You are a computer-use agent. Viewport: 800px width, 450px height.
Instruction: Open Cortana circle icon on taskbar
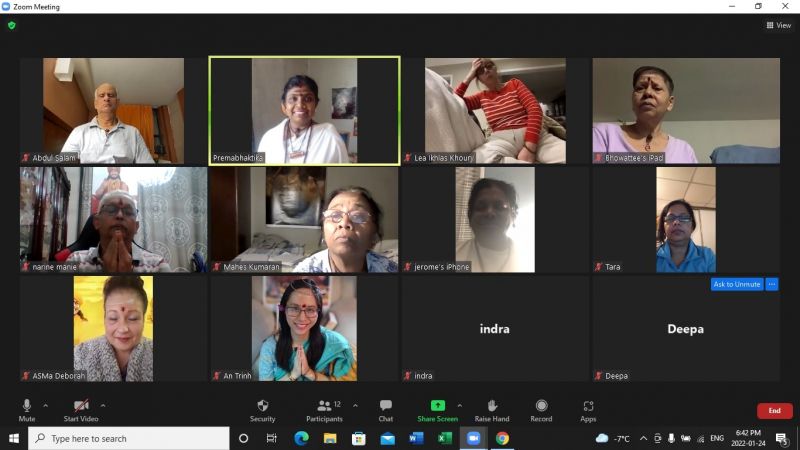[x=243, y=438]
